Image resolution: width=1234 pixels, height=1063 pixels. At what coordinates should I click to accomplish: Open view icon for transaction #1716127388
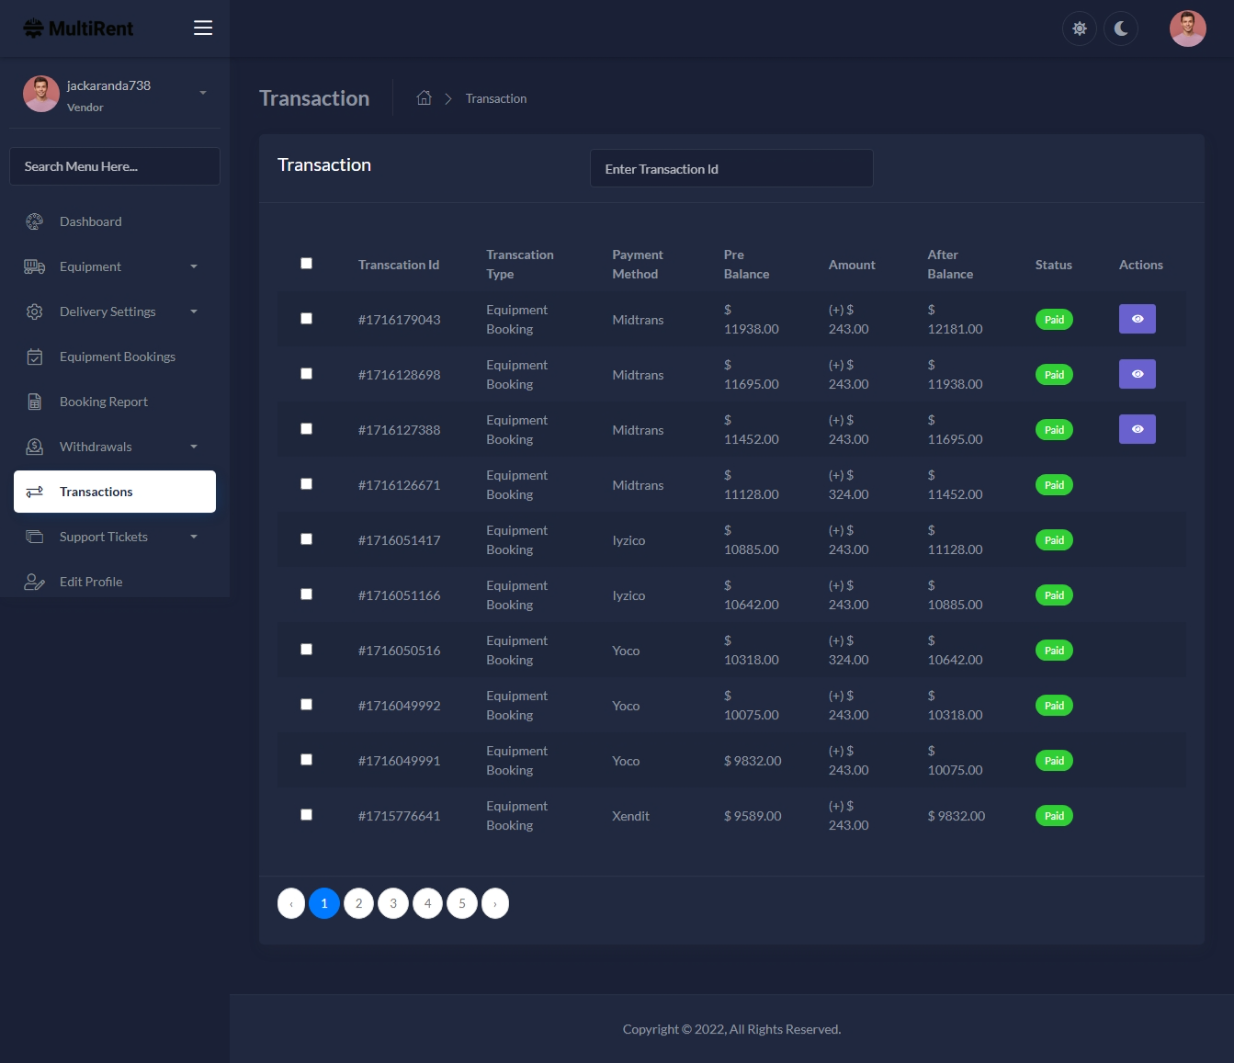click(x=1137, y=429)
